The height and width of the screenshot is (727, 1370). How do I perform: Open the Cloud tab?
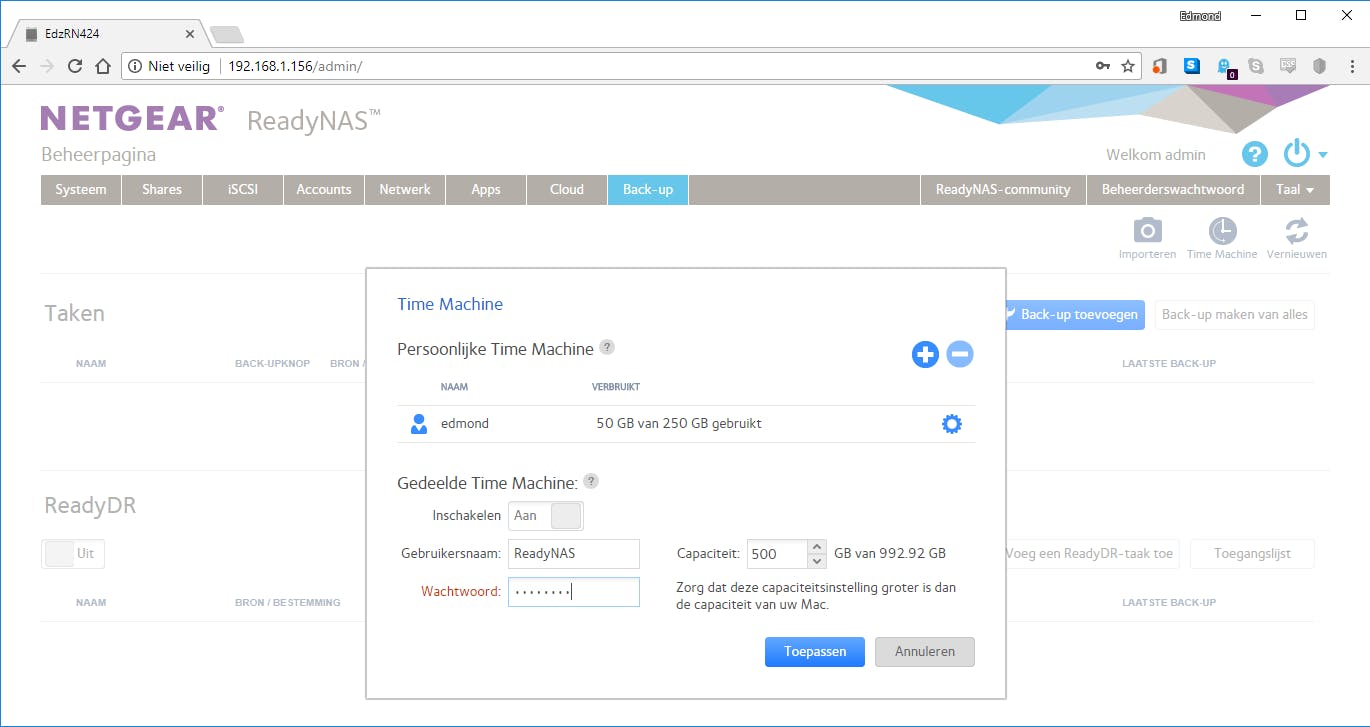tap(567, 189)
